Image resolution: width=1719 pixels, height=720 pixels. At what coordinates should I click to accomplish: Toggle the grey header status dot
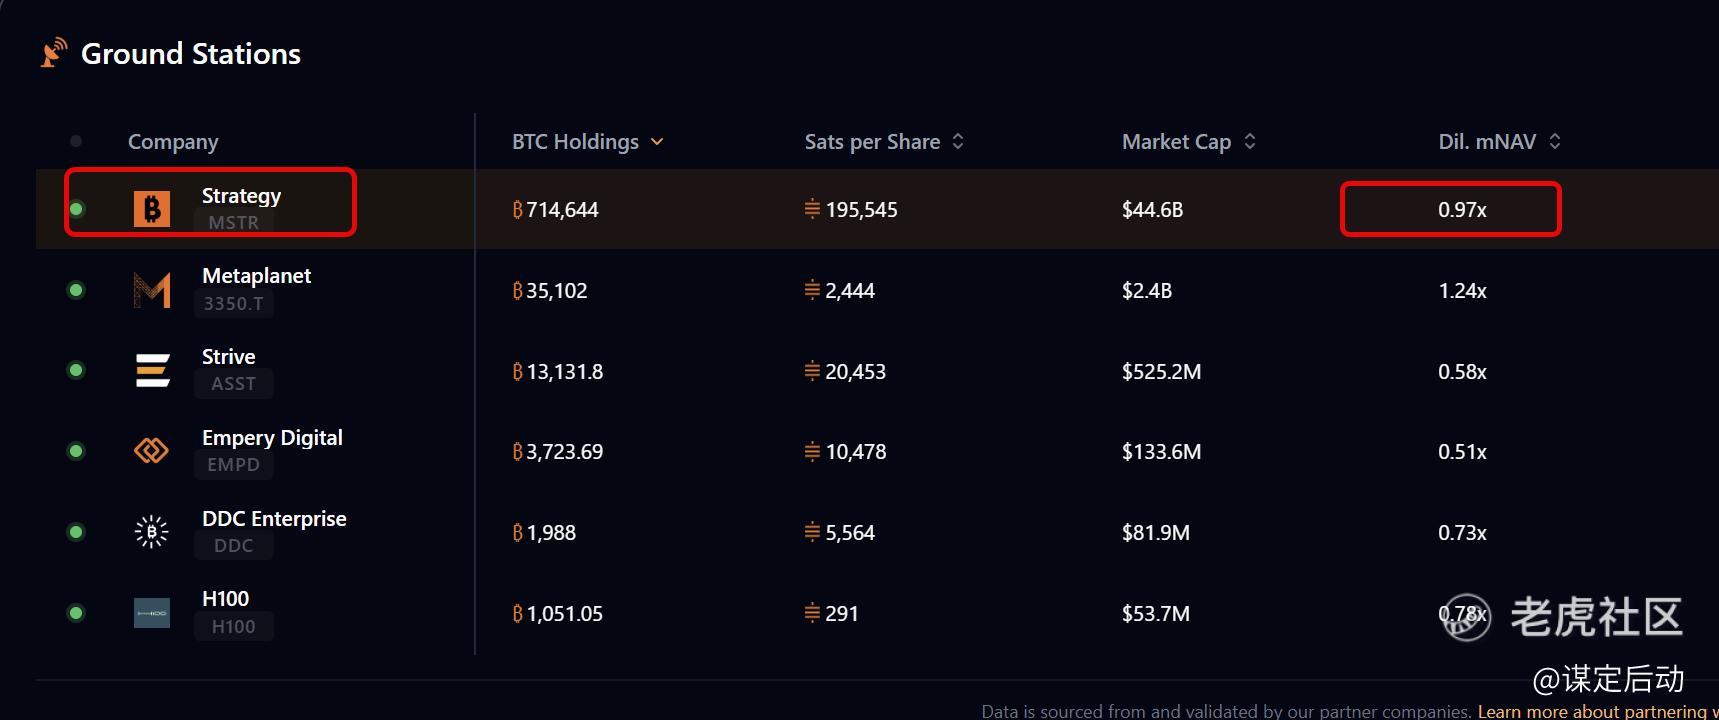pyautogui.click(x=76, y=141)
